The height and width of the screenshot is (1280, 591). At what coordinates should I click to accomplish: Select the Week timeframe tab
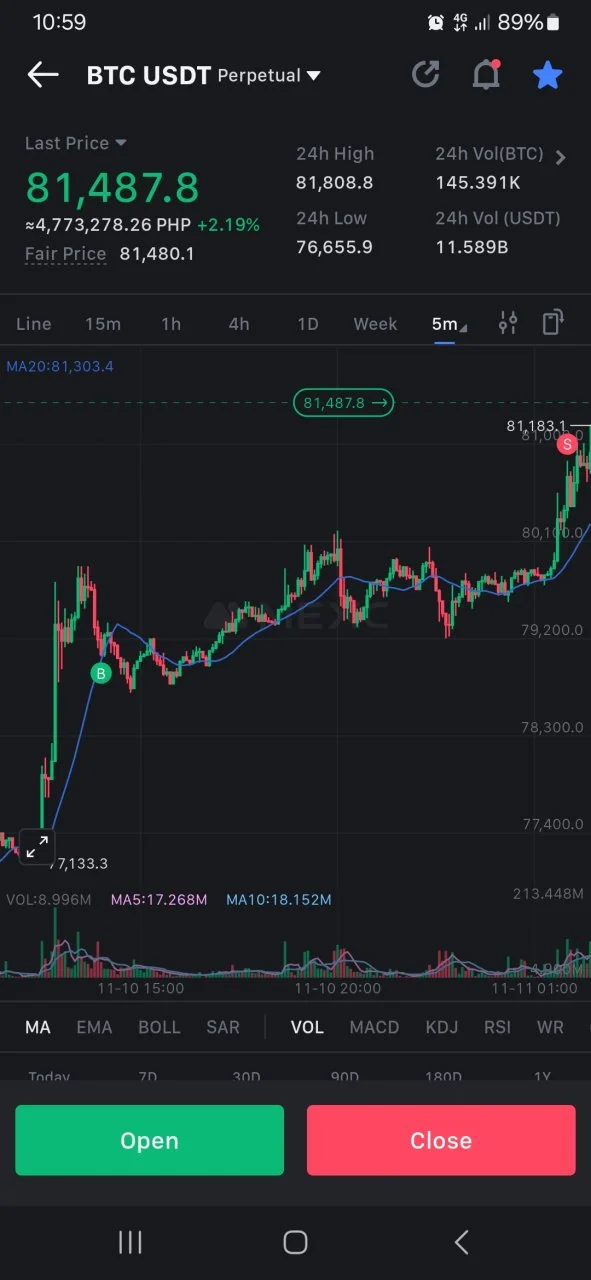click(375, 324)
